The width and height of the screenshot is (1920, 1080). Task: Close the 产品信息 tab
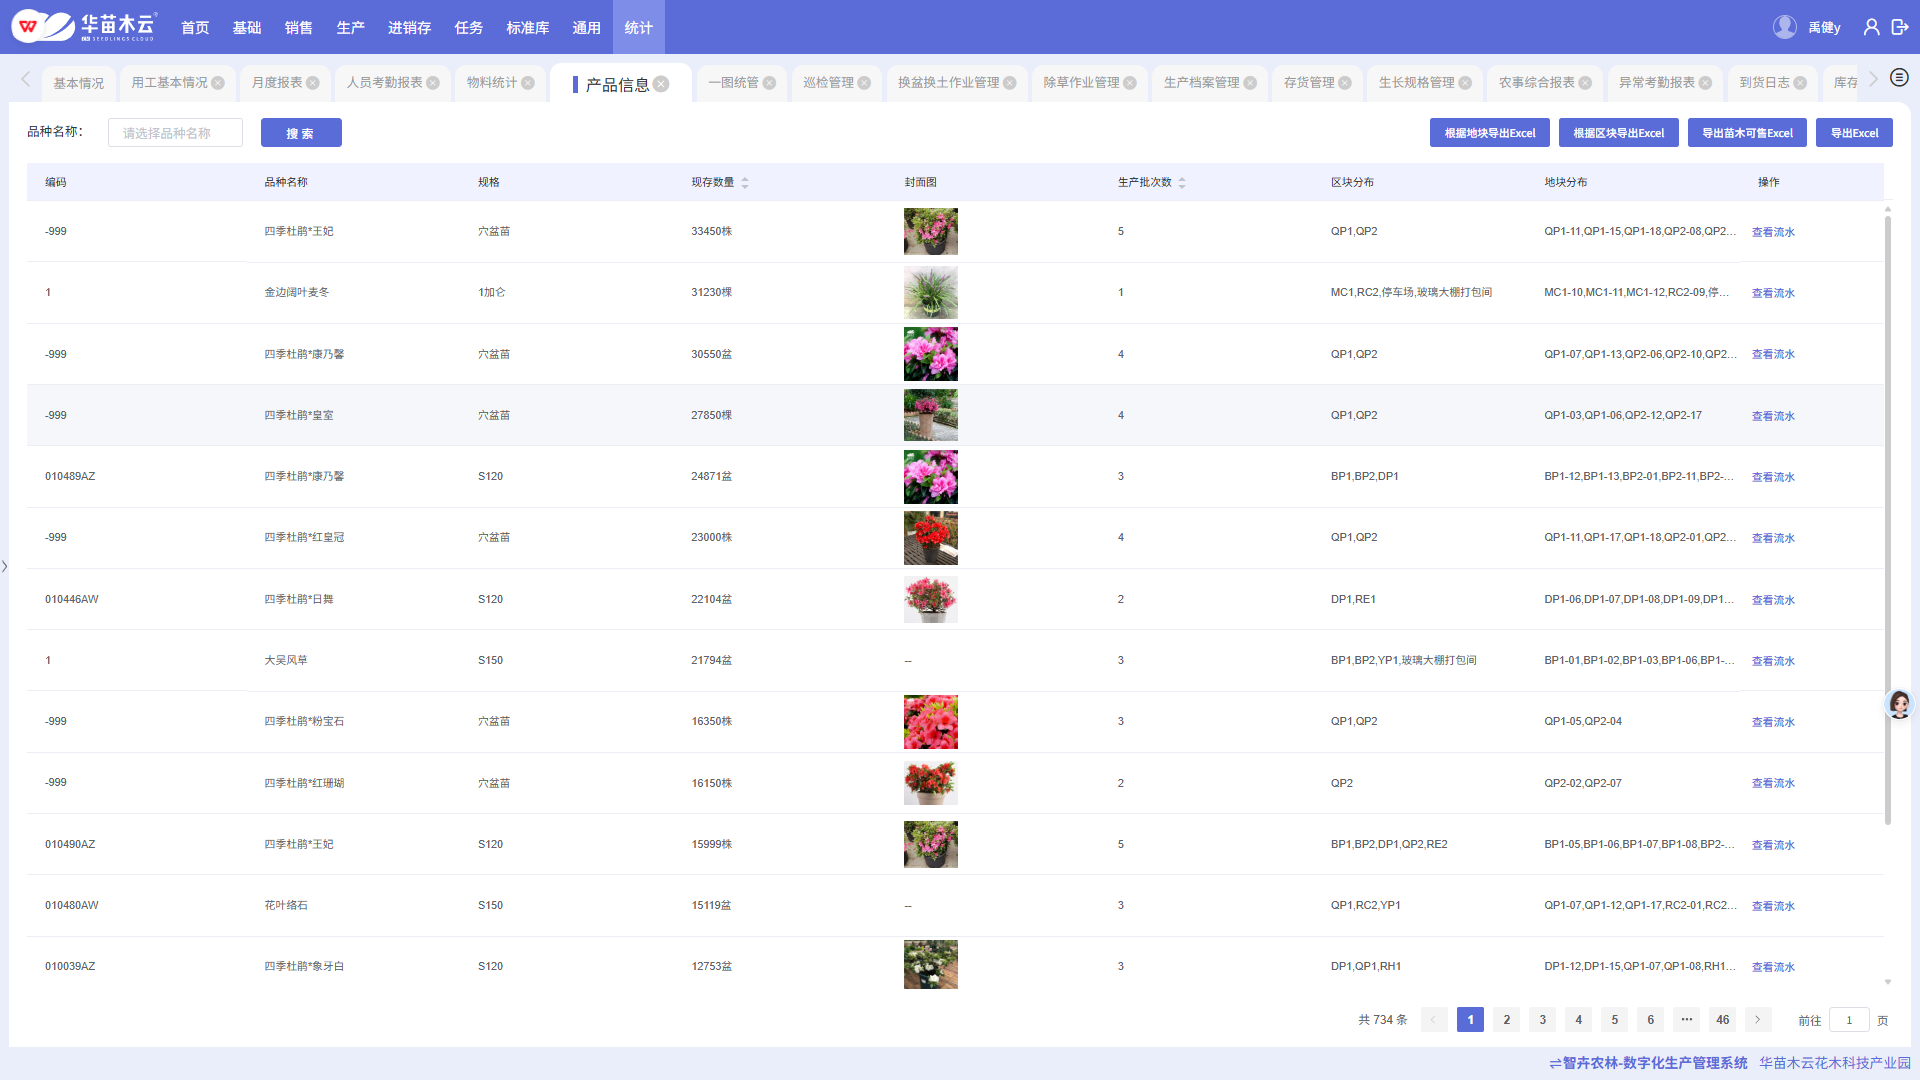pos(662,84)
